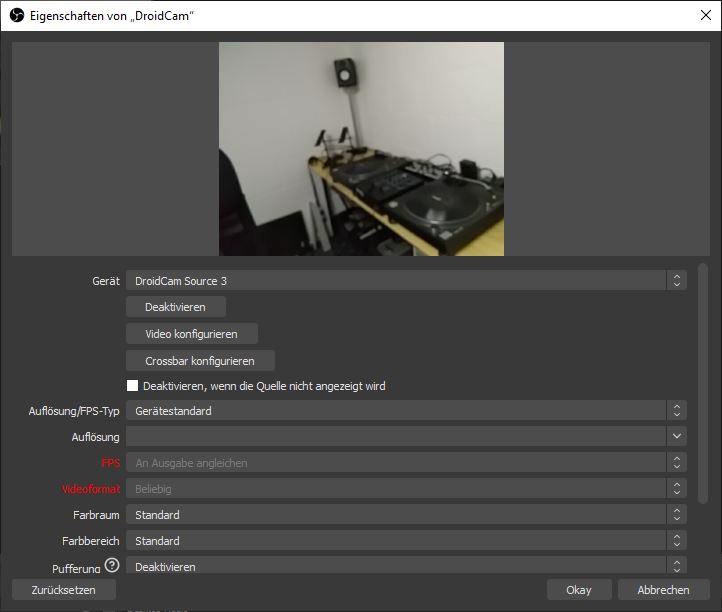722x612 pixels.
Task: Click the disabled Videoformat dropdown field
Action: click(405, 489)
